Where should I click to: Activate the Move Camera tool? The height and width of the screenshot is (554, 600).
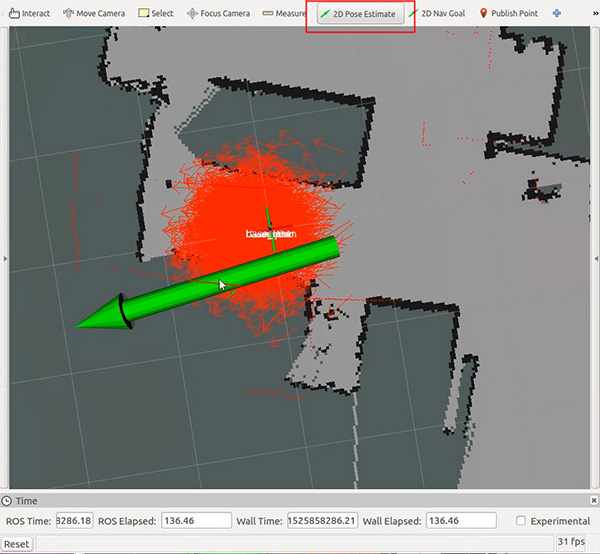pos(93,14)
